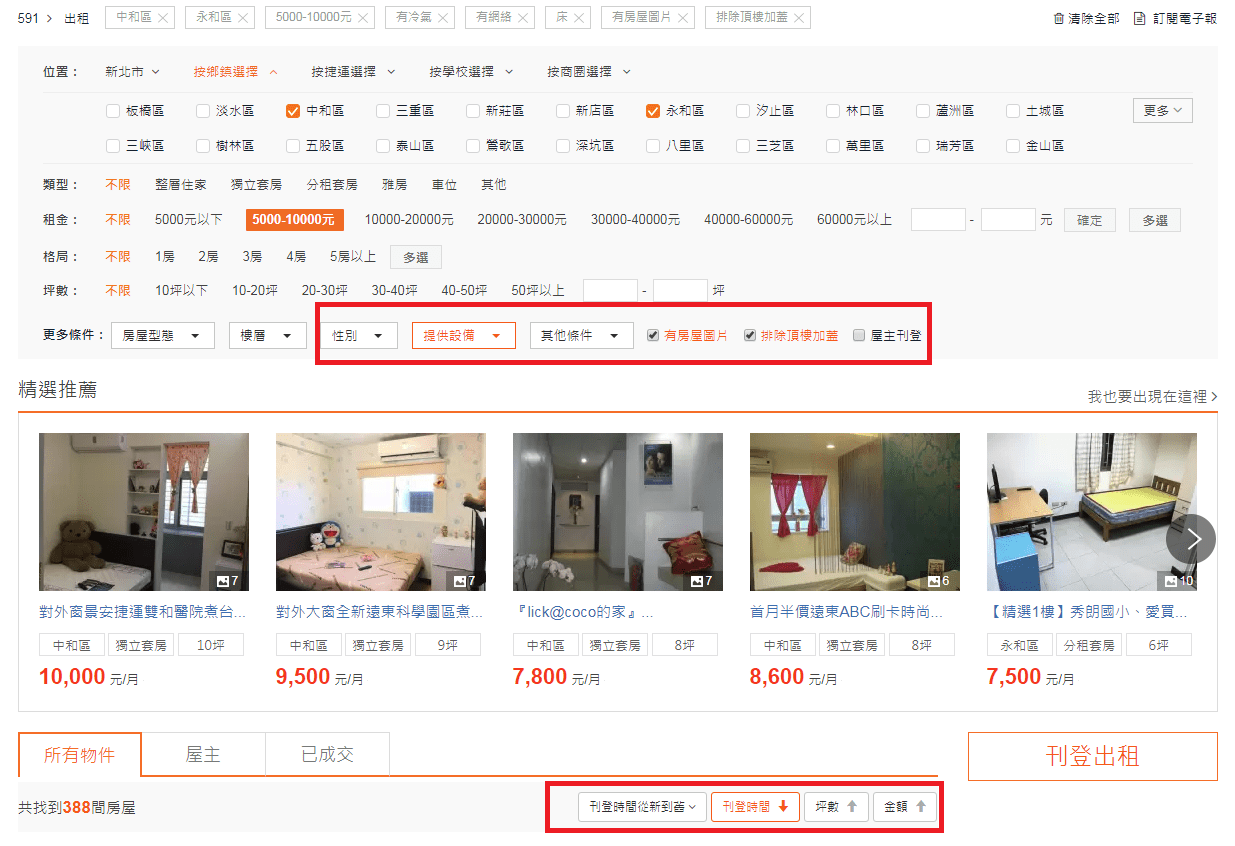Check the 板橋區 district checkbox
1235x846 pixels.
(x=113, y=111)
